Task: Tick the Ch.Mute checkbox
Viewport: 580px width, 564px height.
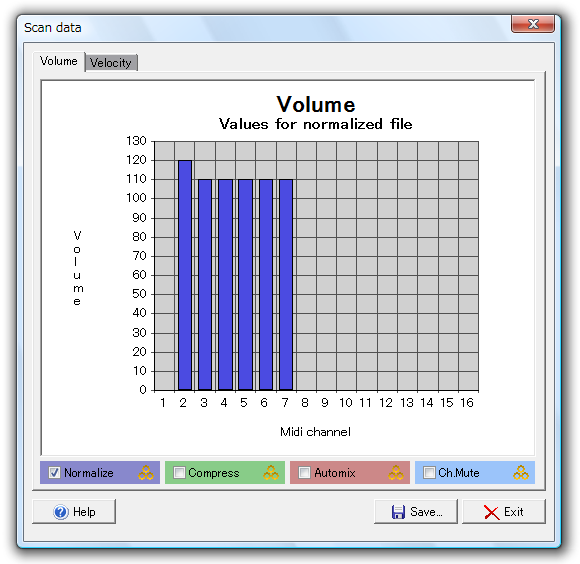Action: pyautogui.click(x=429, y=473)
